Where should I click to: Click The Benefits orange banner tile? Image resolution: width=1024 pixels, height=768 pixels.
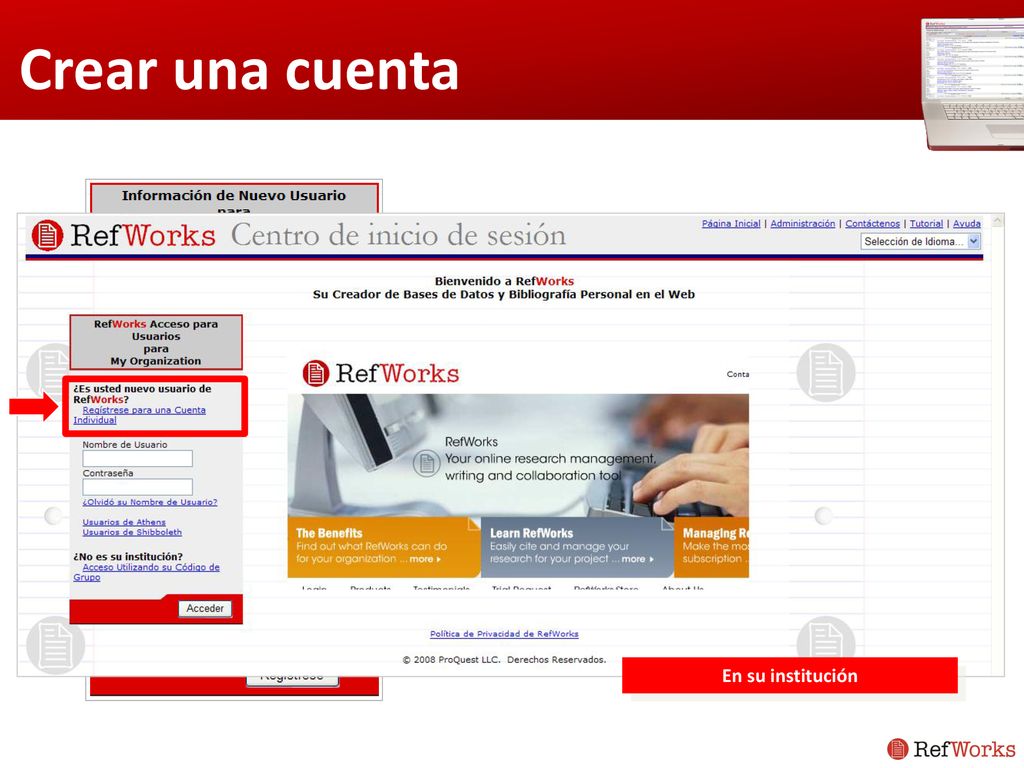pos(384,547)
